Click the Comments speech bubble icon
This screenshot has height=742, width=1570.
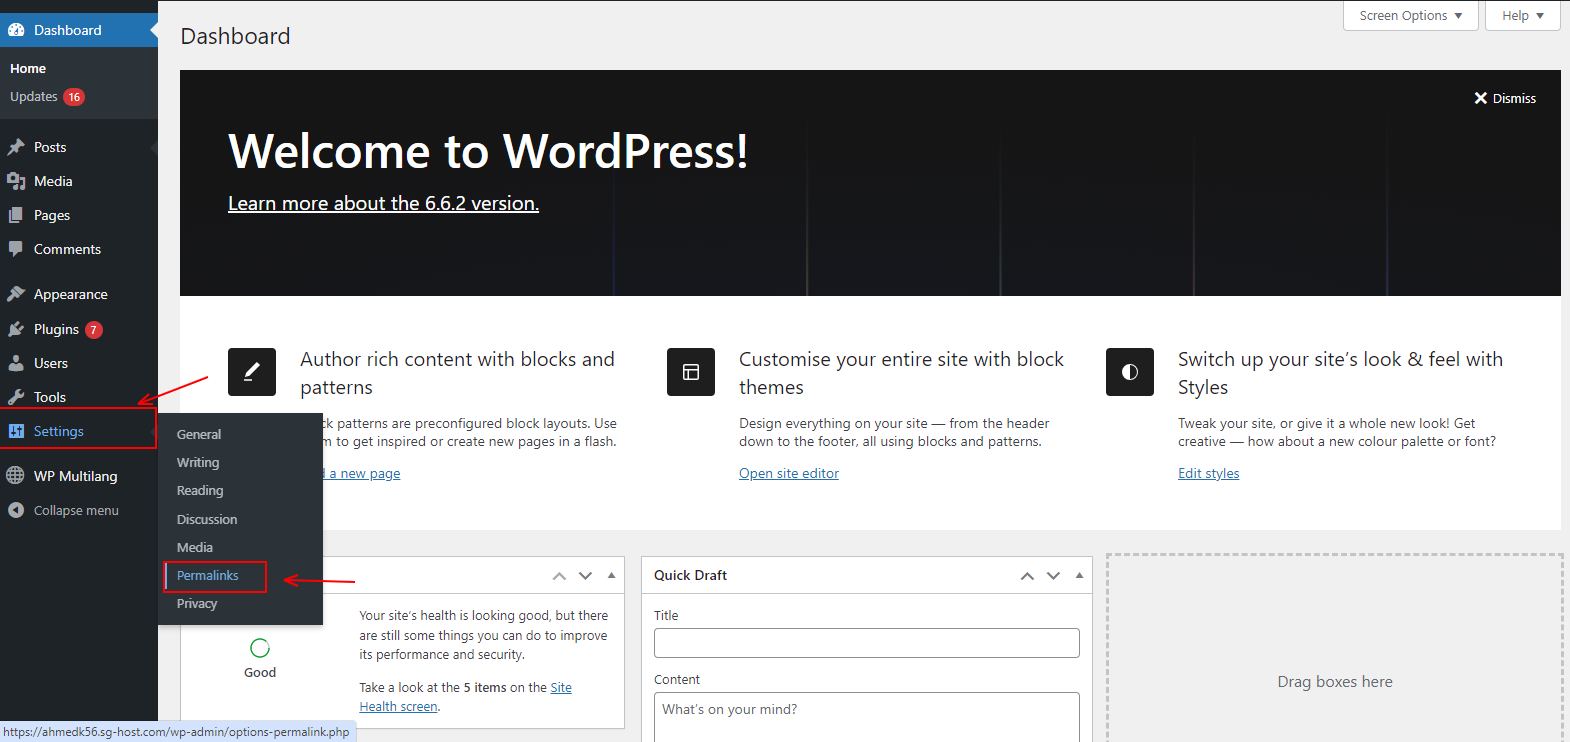click(x=16, y=249)
